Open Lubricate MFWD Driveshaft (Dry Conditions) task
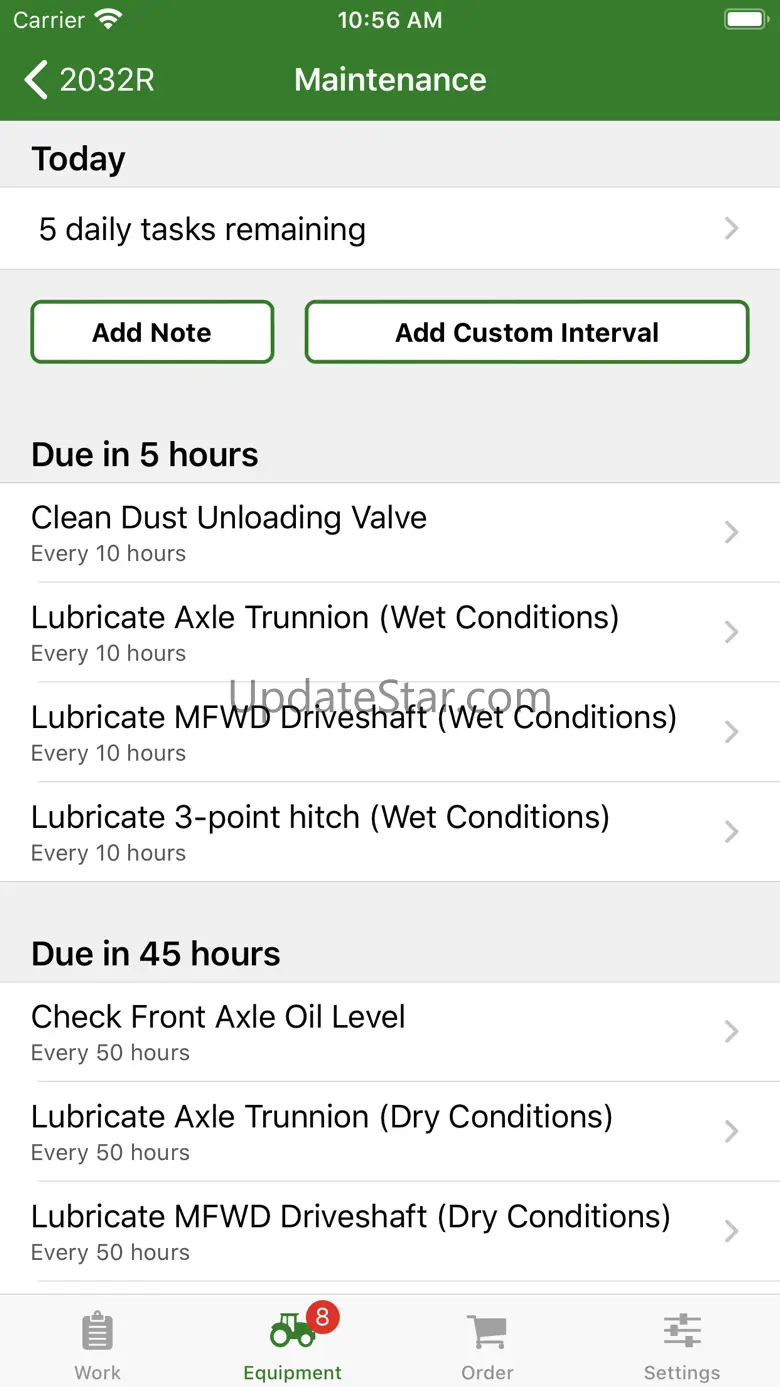The width and height of the screenshot is (780, 1387). pyautogui.click(x=350, y=1231)
